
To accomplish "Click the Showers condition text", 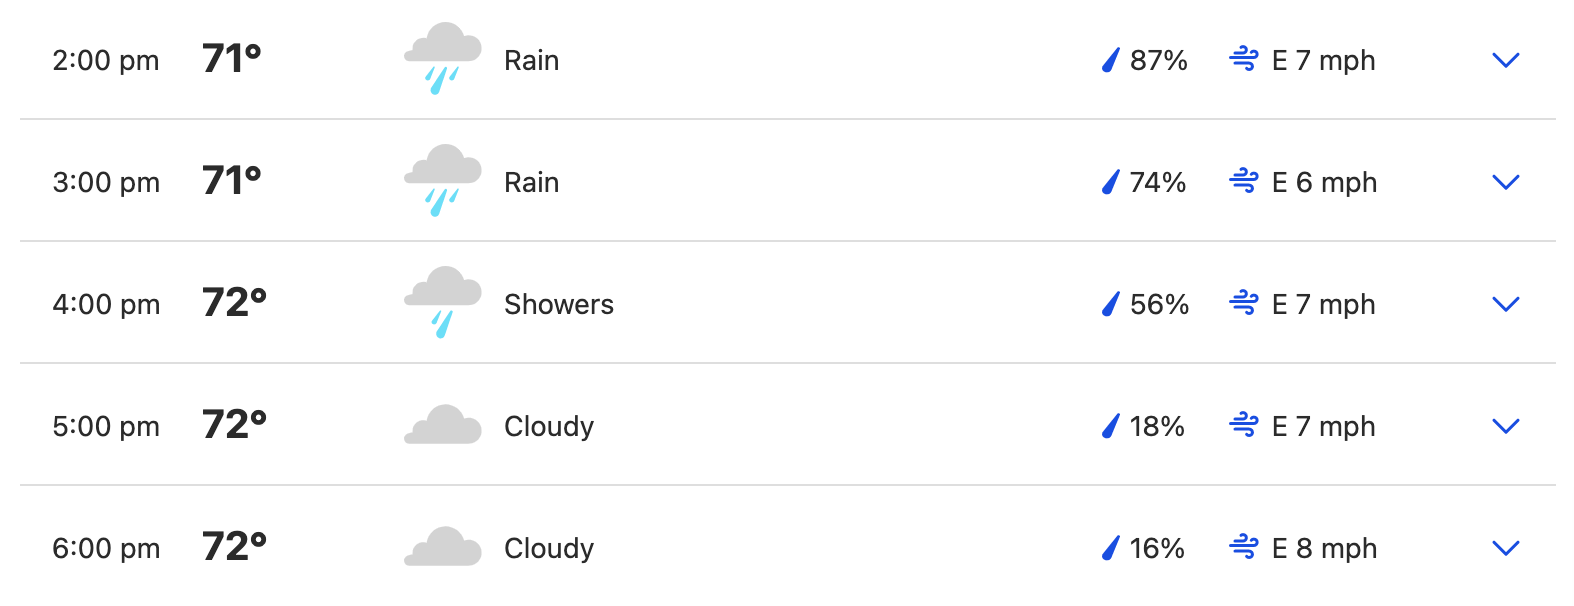I will pos(559,304).
